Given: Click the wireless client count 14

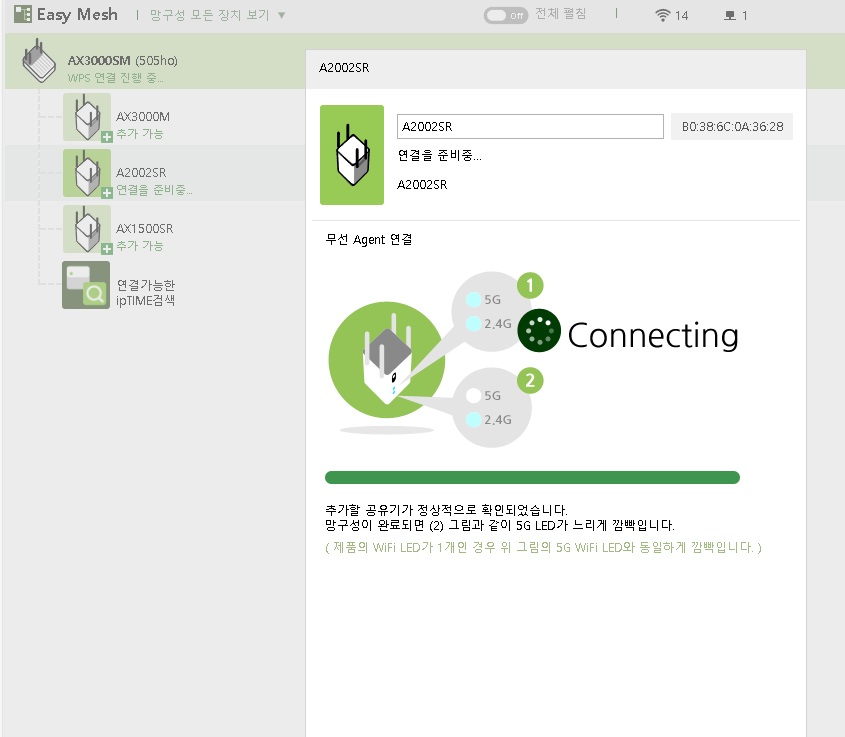Looking at the screenshot, I should coord(681,16).
